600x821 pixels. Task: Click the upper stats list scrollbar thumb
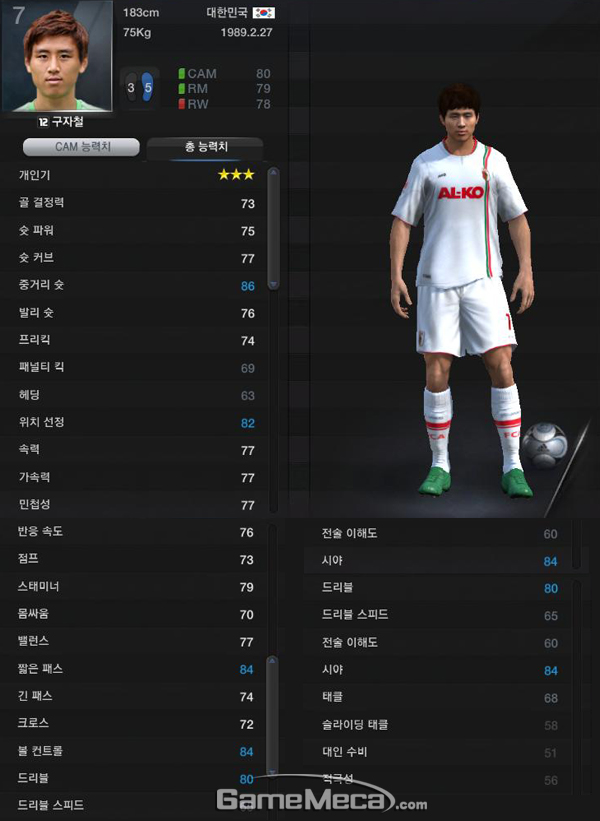point(273,228)
